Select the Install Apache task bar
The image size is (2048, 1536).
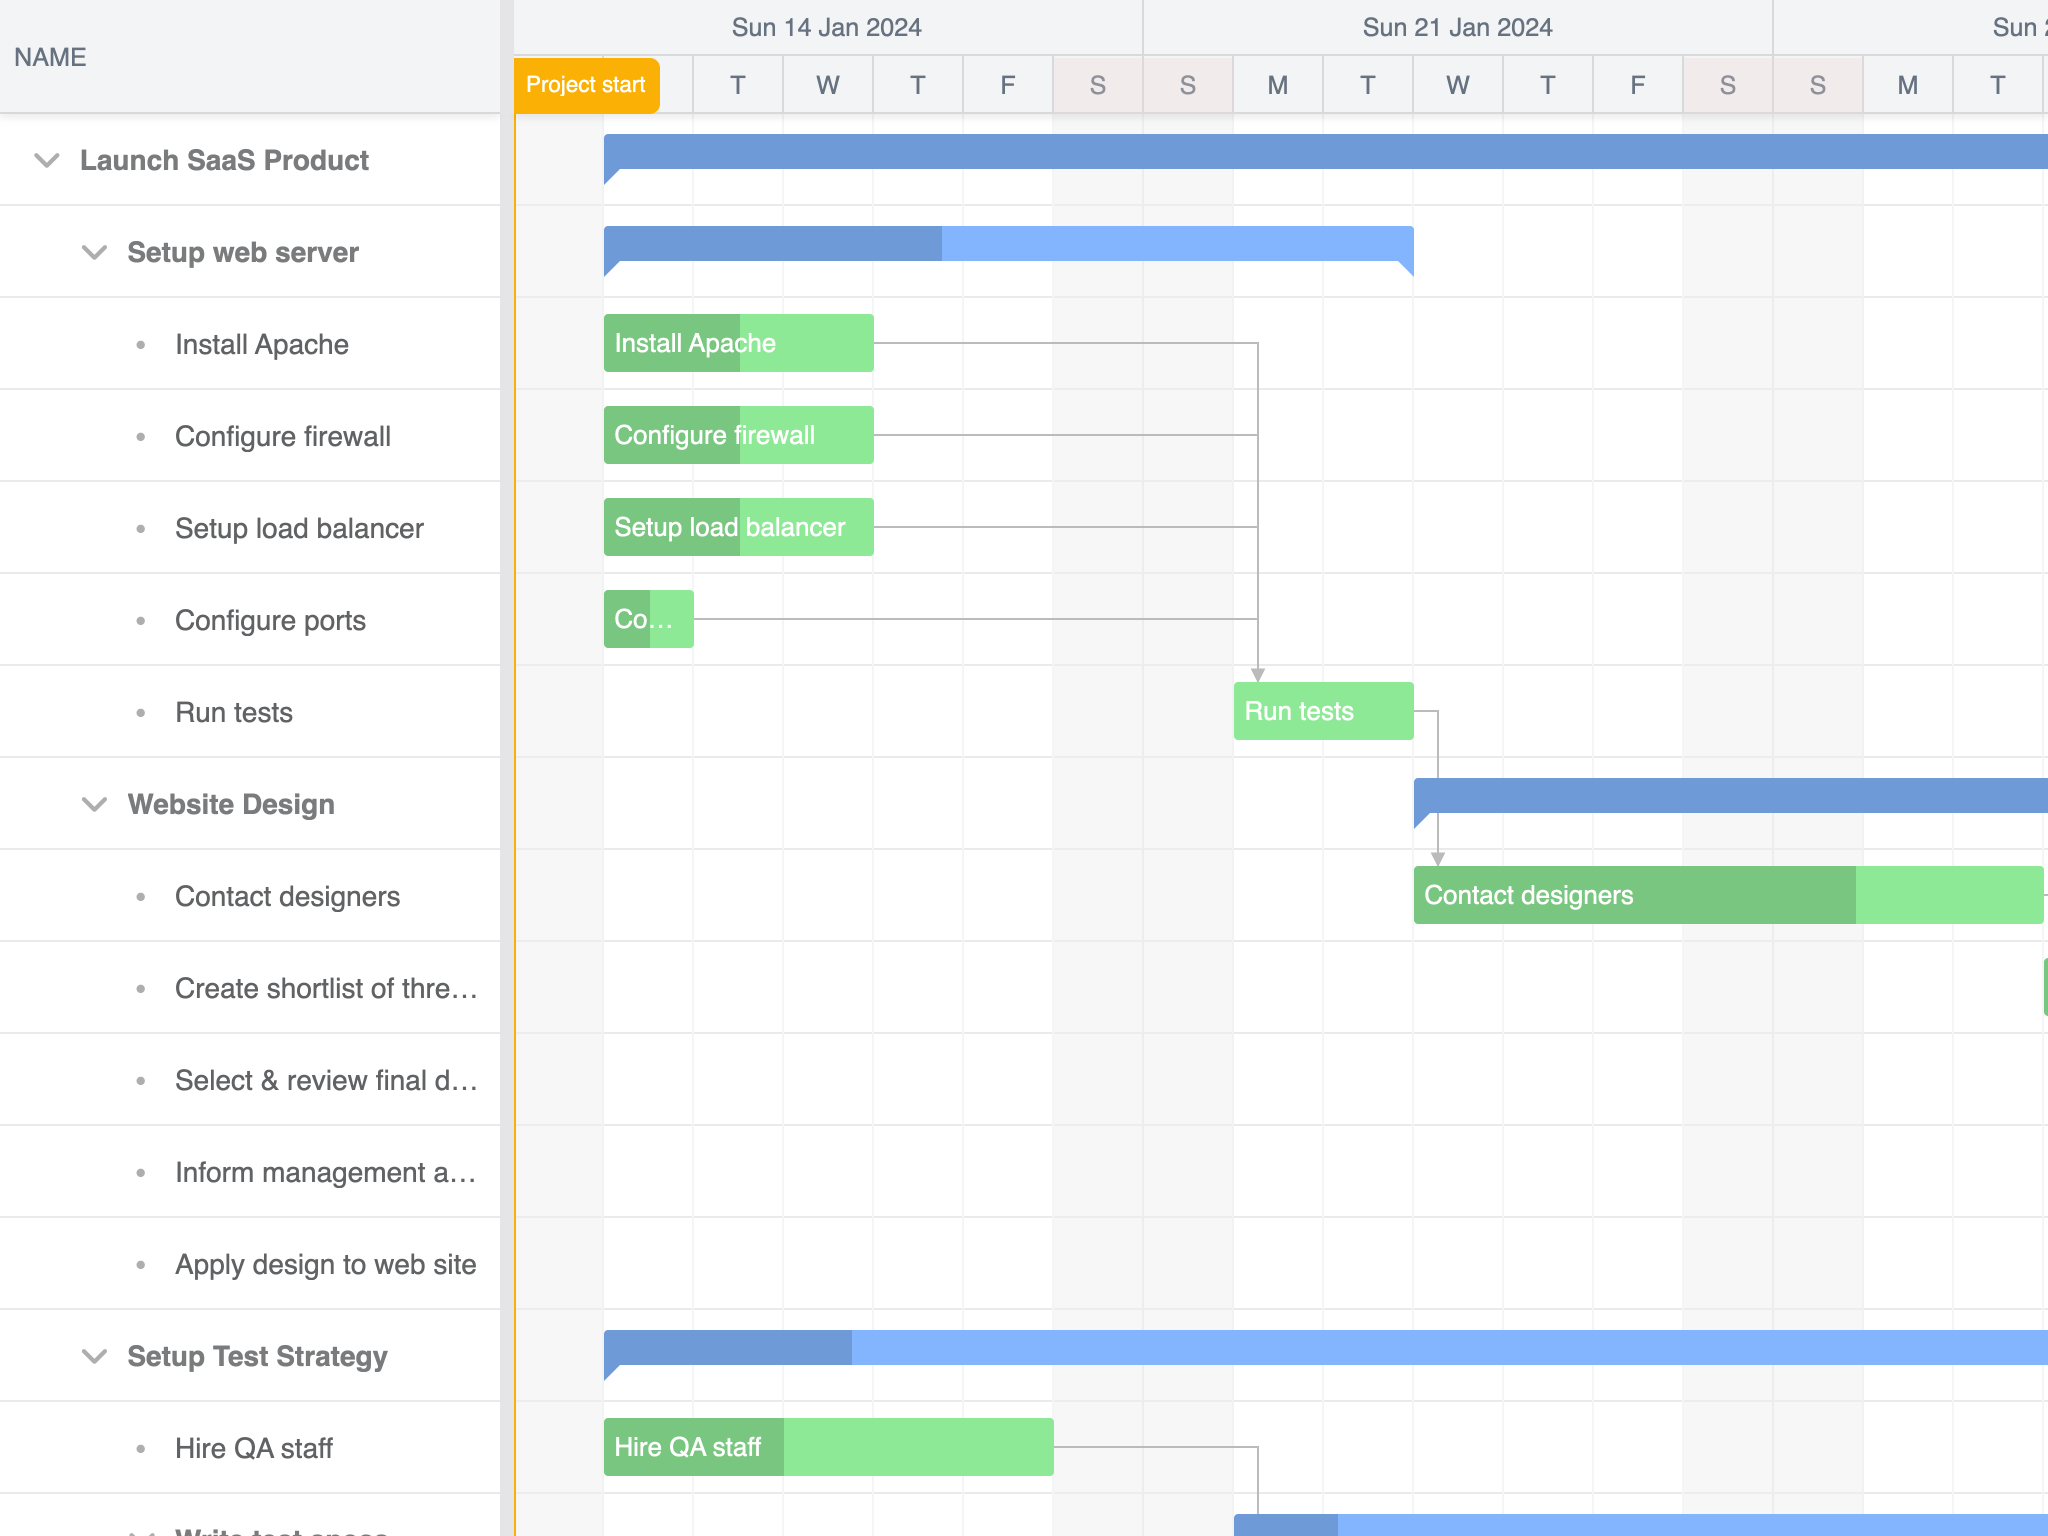coord(737,343)
